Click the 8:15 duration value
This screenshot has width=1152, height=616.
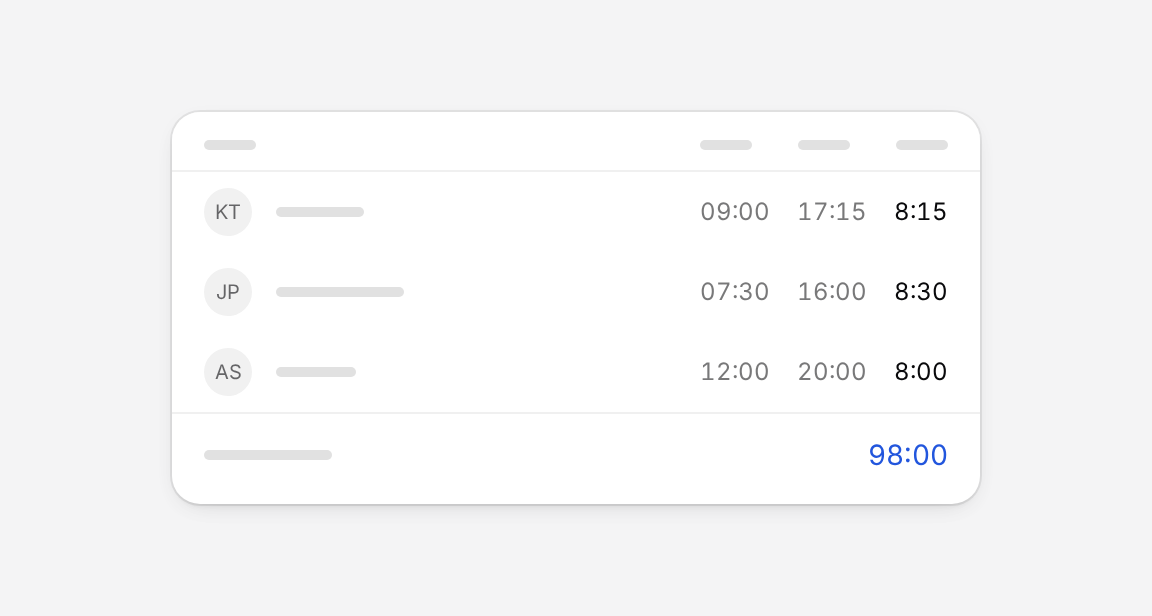click(x=921, y=212)
